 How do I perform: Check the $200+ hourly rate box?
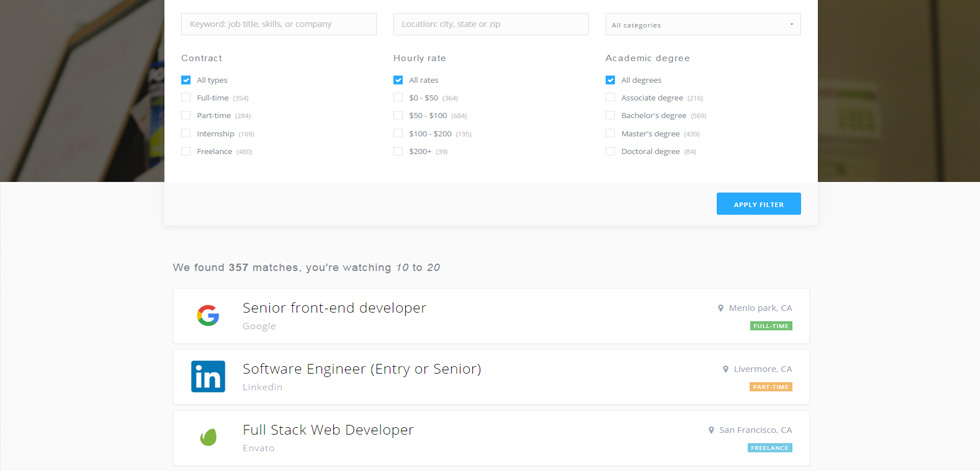pos(398,151)
